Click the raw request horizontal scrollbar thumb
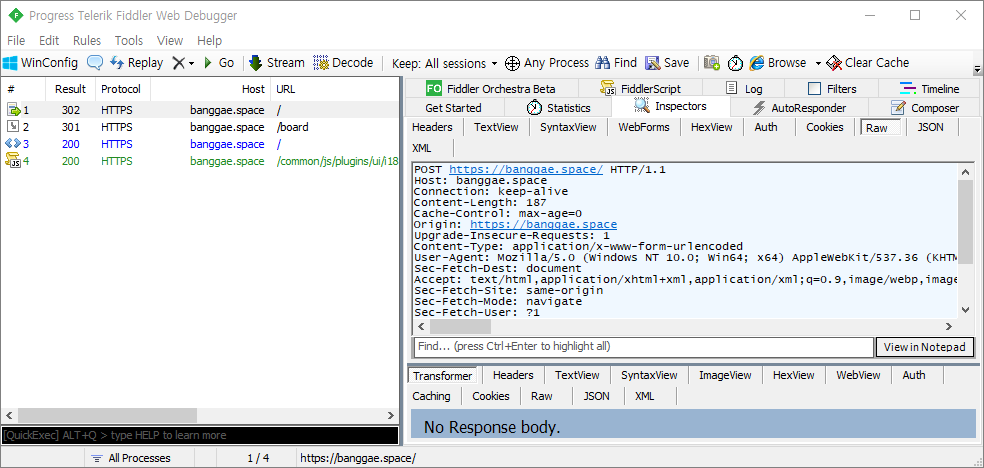Viewport: 984px width, 468px height. click(460, 326)
